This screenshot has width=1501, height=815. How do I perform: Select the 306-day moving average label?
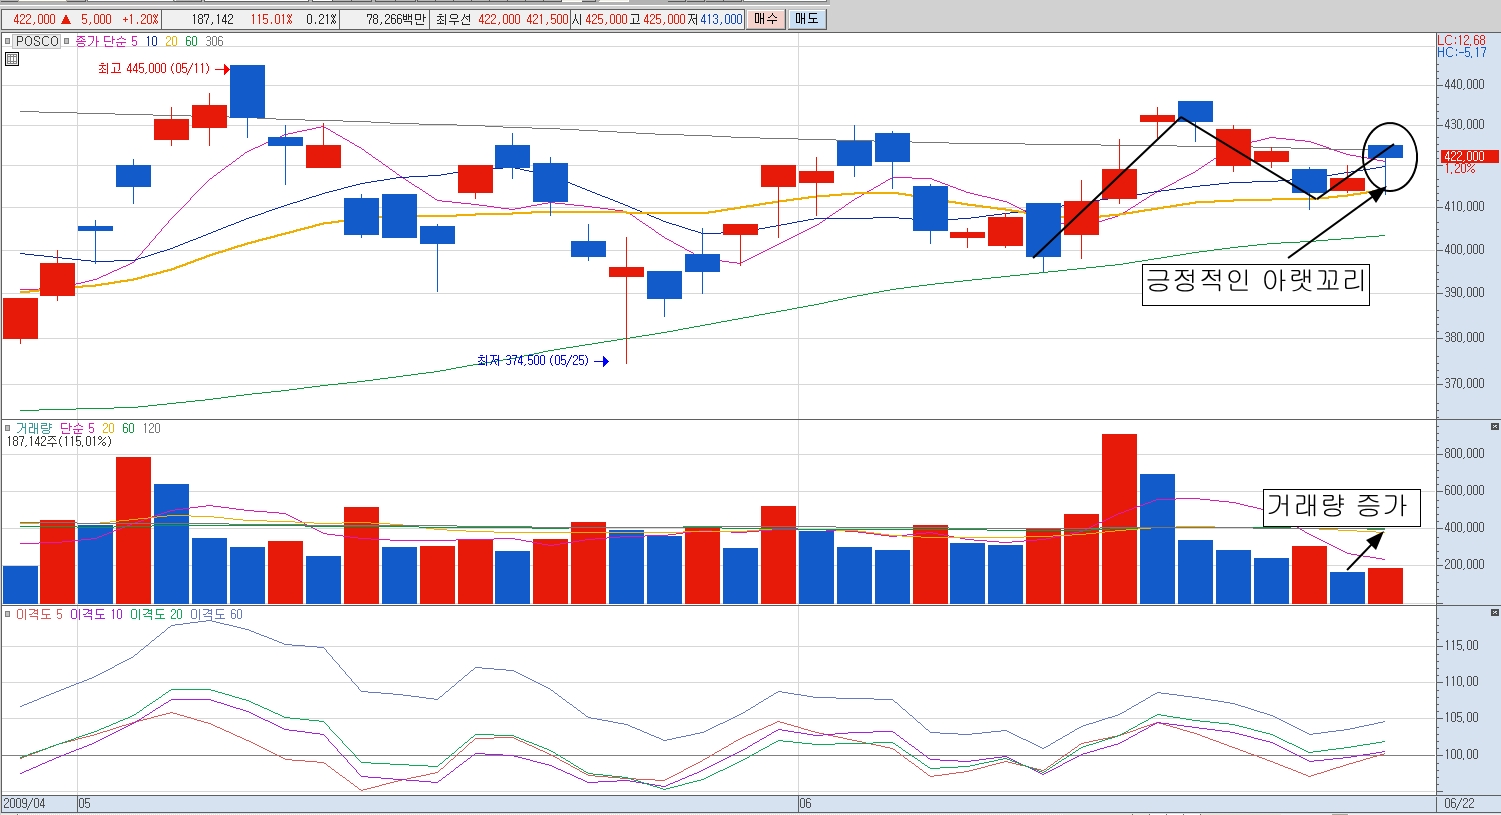pos(214,41)
